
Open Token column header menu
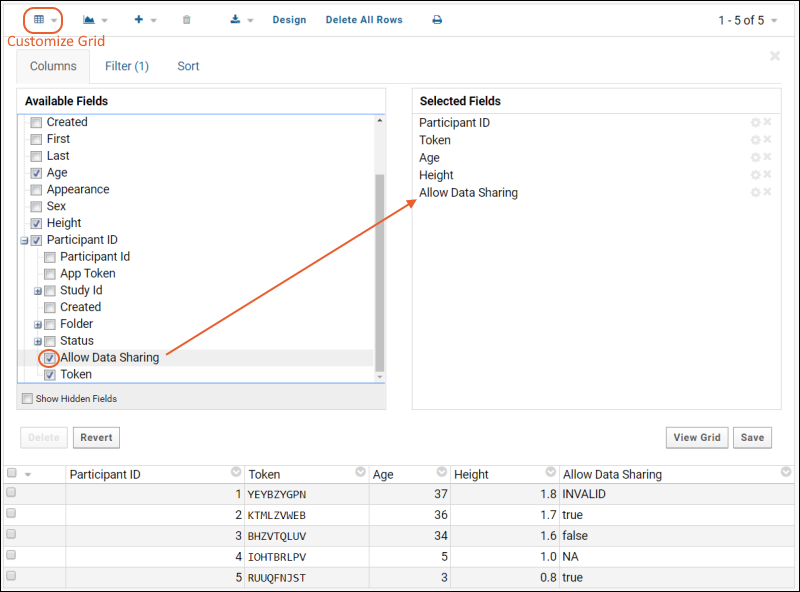coord(360,472)
